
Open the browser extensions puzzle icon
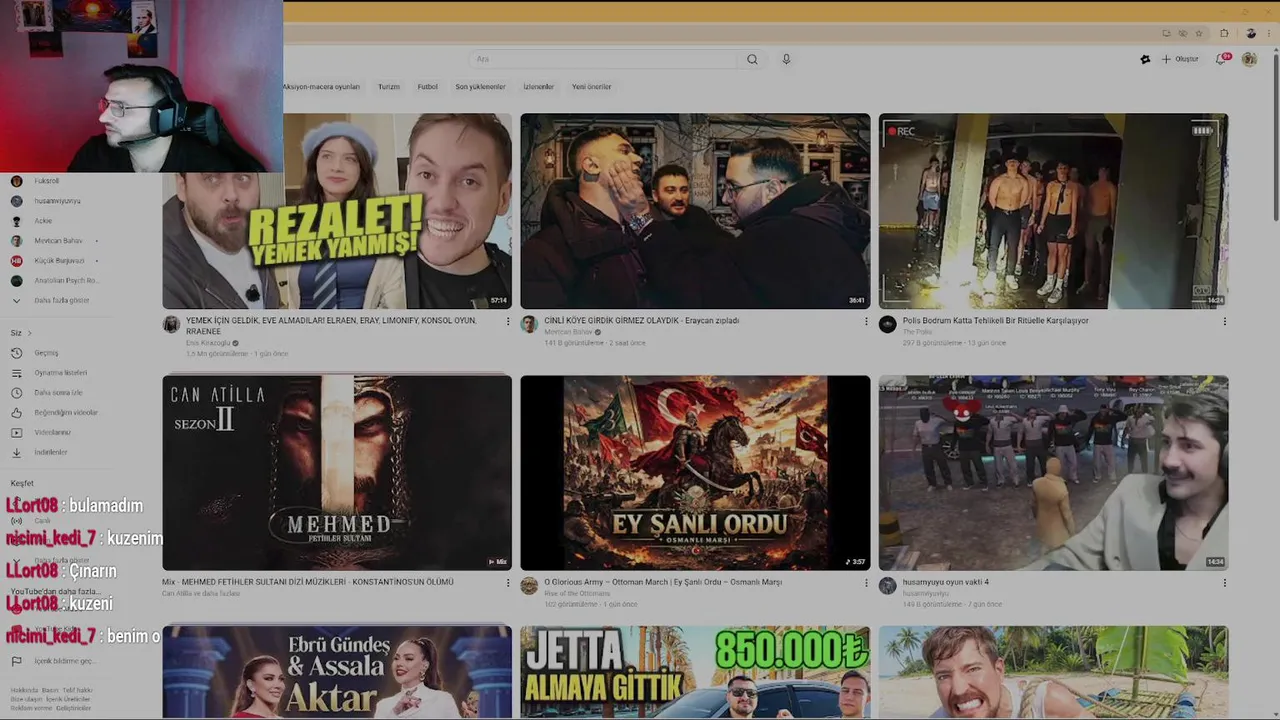1224,33
